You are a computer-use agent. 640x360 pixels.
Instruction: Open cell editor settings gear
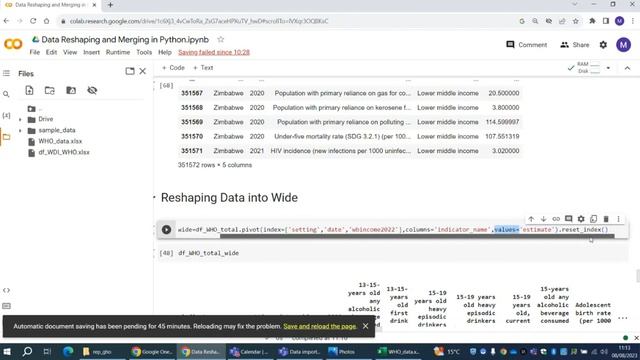coord(581,219)
